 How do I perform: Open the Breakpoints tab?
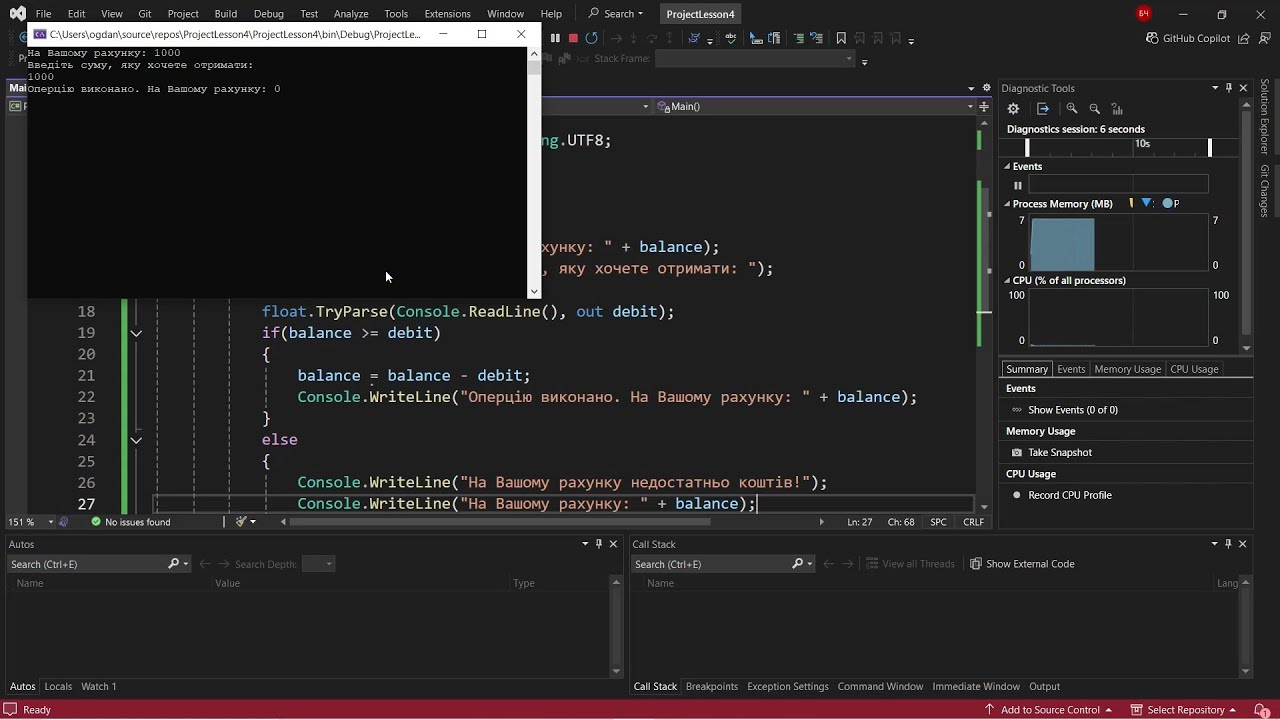point(712,686)
